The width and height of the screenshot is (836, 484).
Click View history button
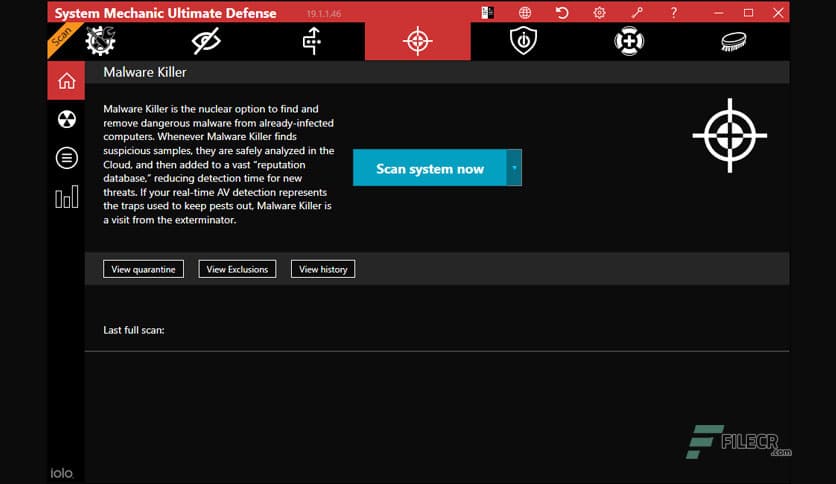pos(323,269)
